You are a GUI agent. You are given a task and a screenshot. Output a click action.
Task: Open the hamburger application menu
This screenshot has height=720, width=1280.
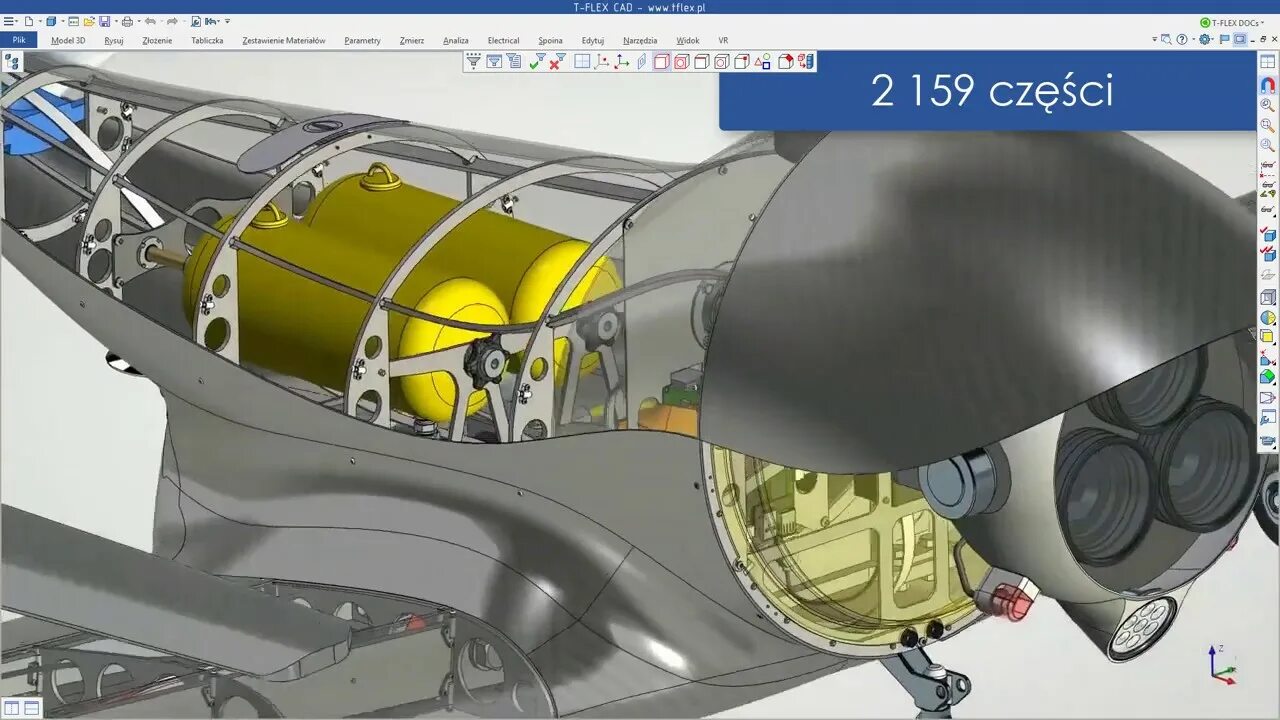(7, 21)
